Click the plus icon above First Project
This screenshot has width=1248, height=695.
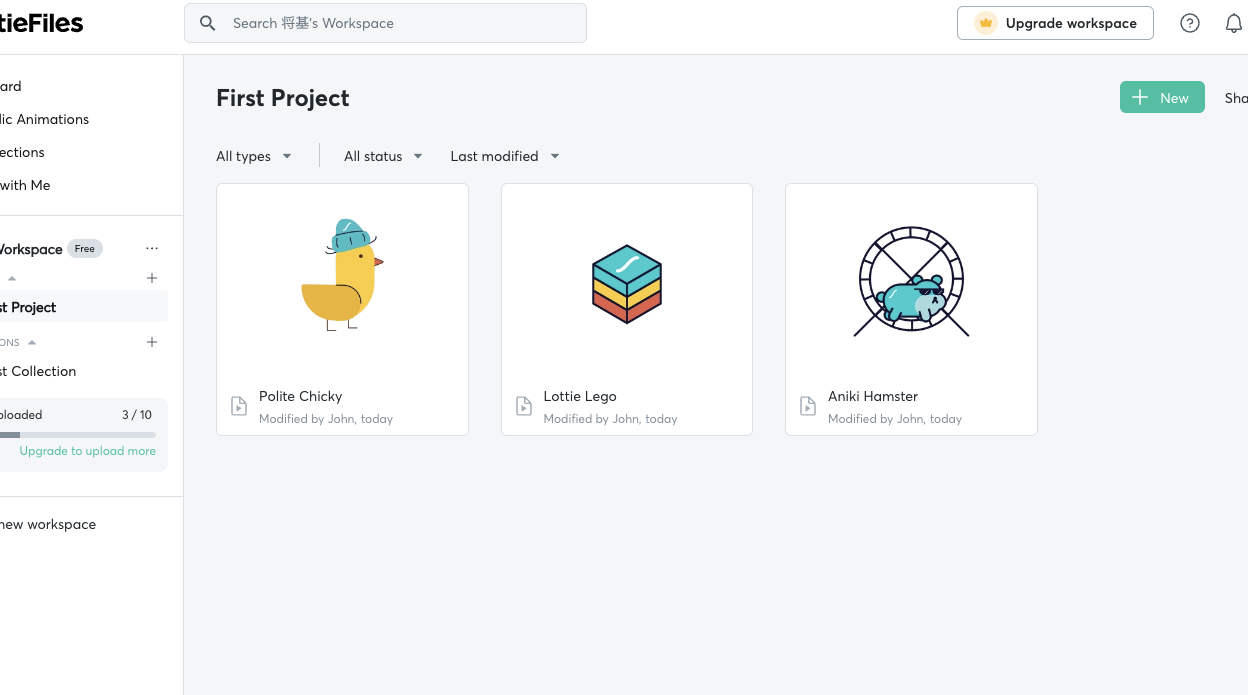152,278
